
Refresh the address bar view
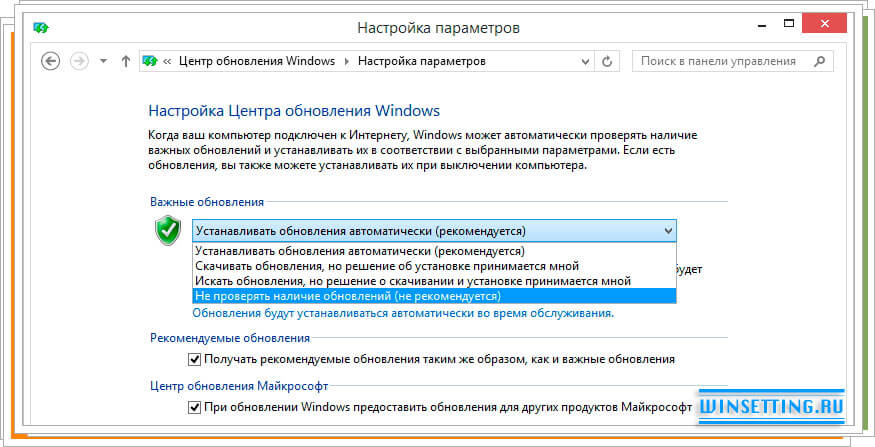pos(605,61)
